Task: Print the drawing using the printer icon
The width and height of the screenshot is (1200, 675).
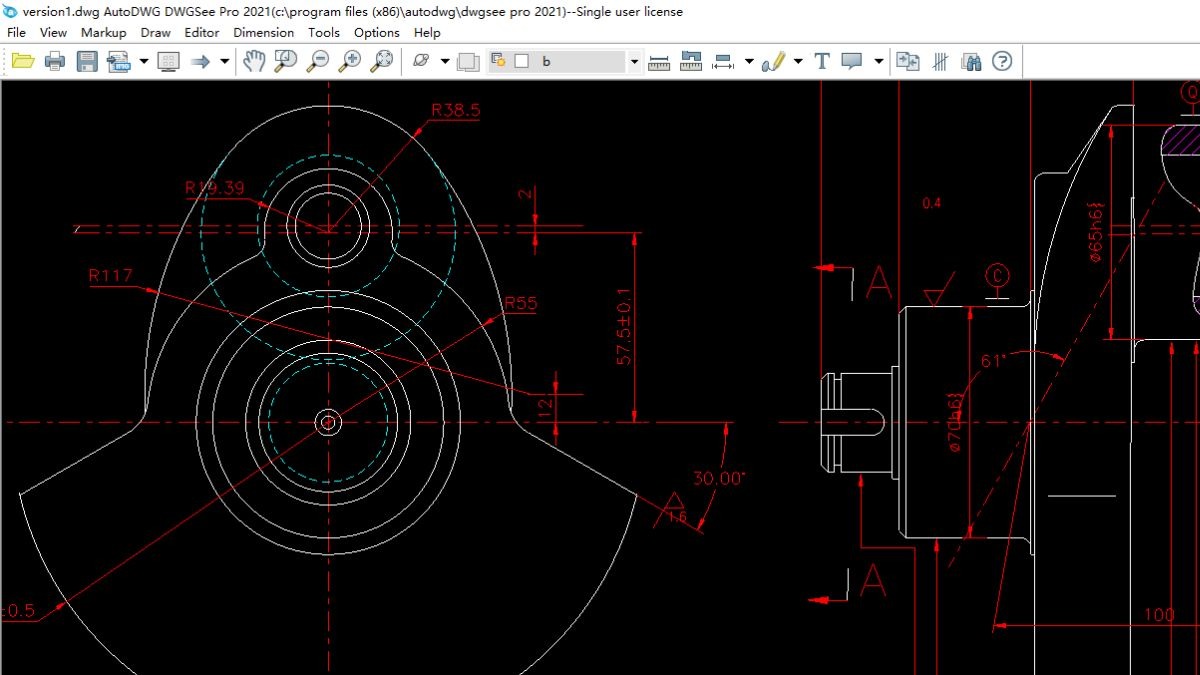Action: coord(55,61)
